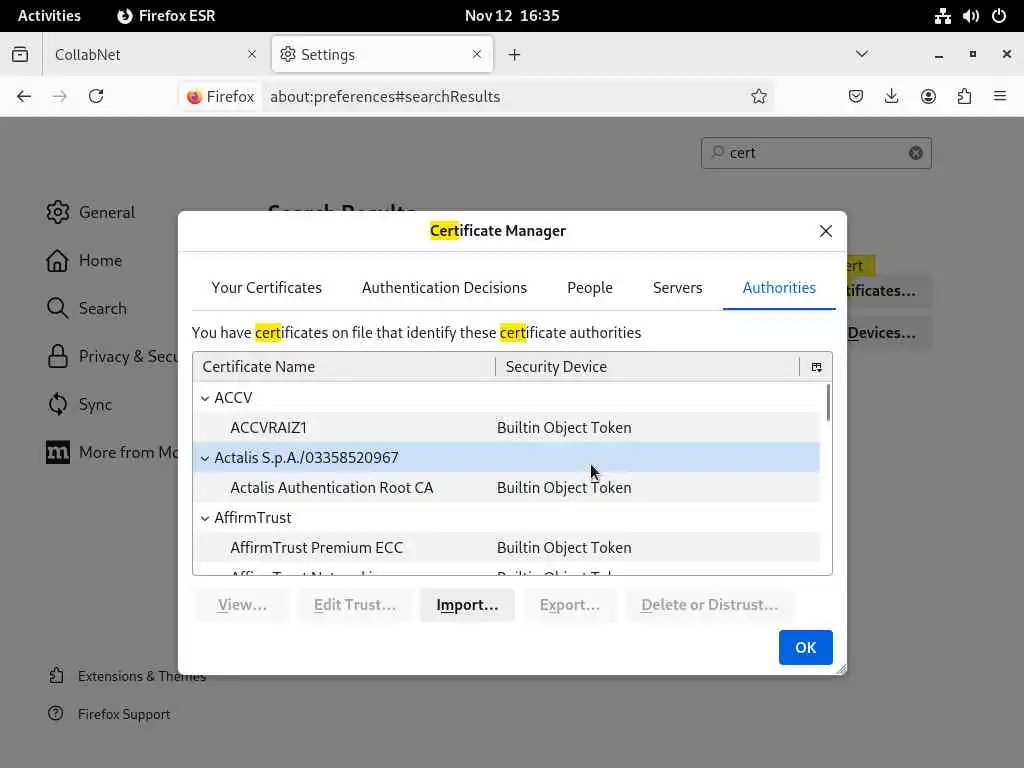Open a new tab with the plus icon
Viewport: 1024px width, 768px height.
tap(515, 55)
